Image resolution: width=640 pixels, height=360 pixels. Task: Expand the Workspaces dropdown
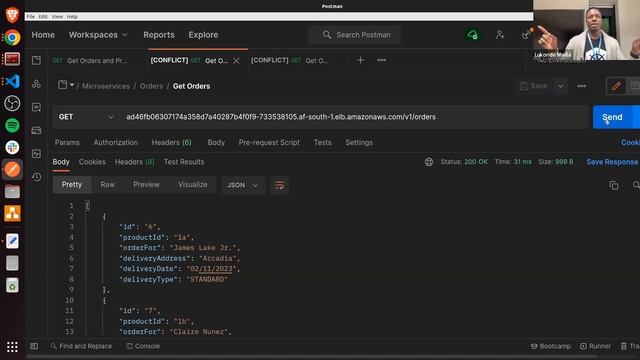coord(98,35)
